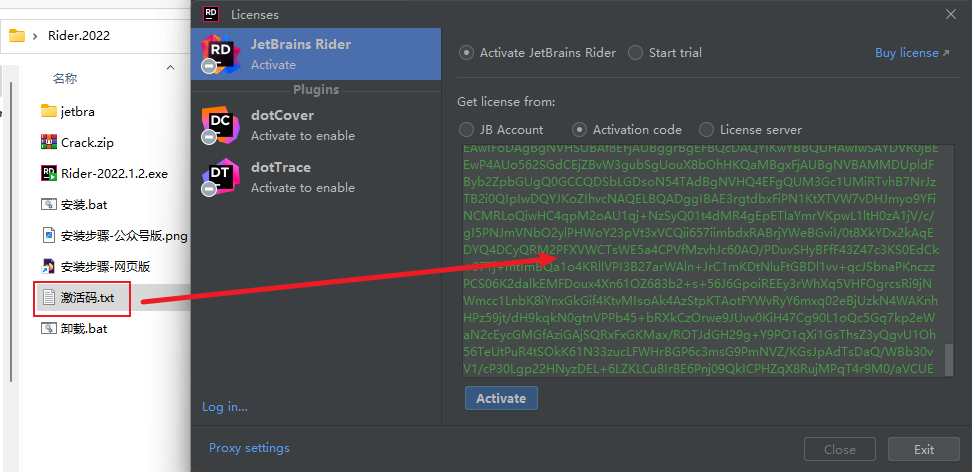Viewport: 972px width, 472px height.
Task: Open the Buy license link
Action: 912,53
